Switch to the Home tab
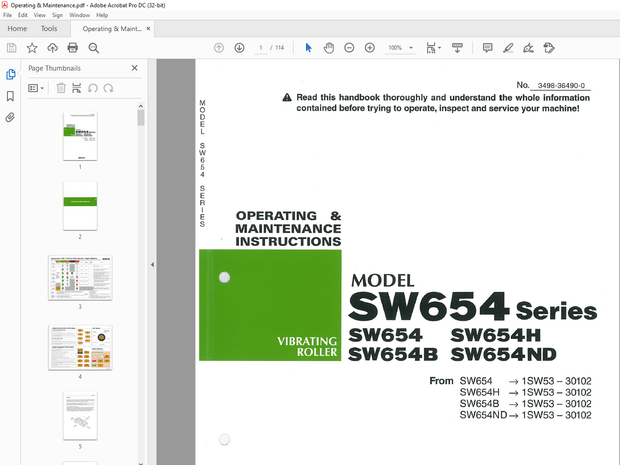Viewport: 620px width, 465px height. tap(17, 28)
